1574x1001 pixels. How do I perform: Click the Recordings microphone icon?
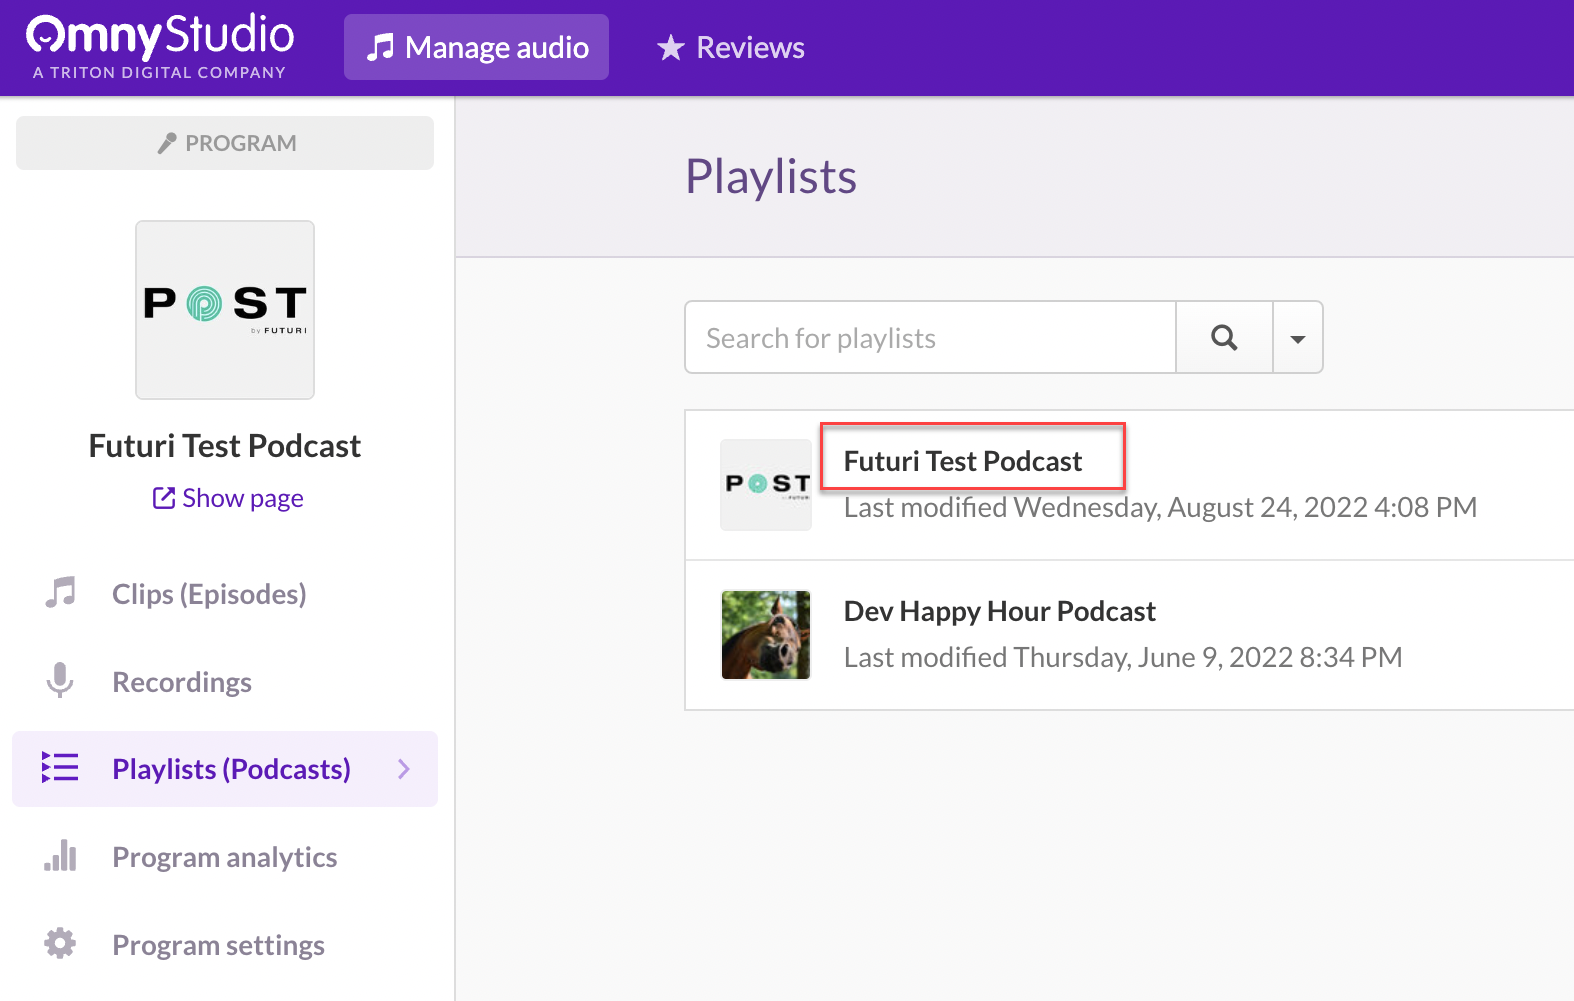(60, 681)
